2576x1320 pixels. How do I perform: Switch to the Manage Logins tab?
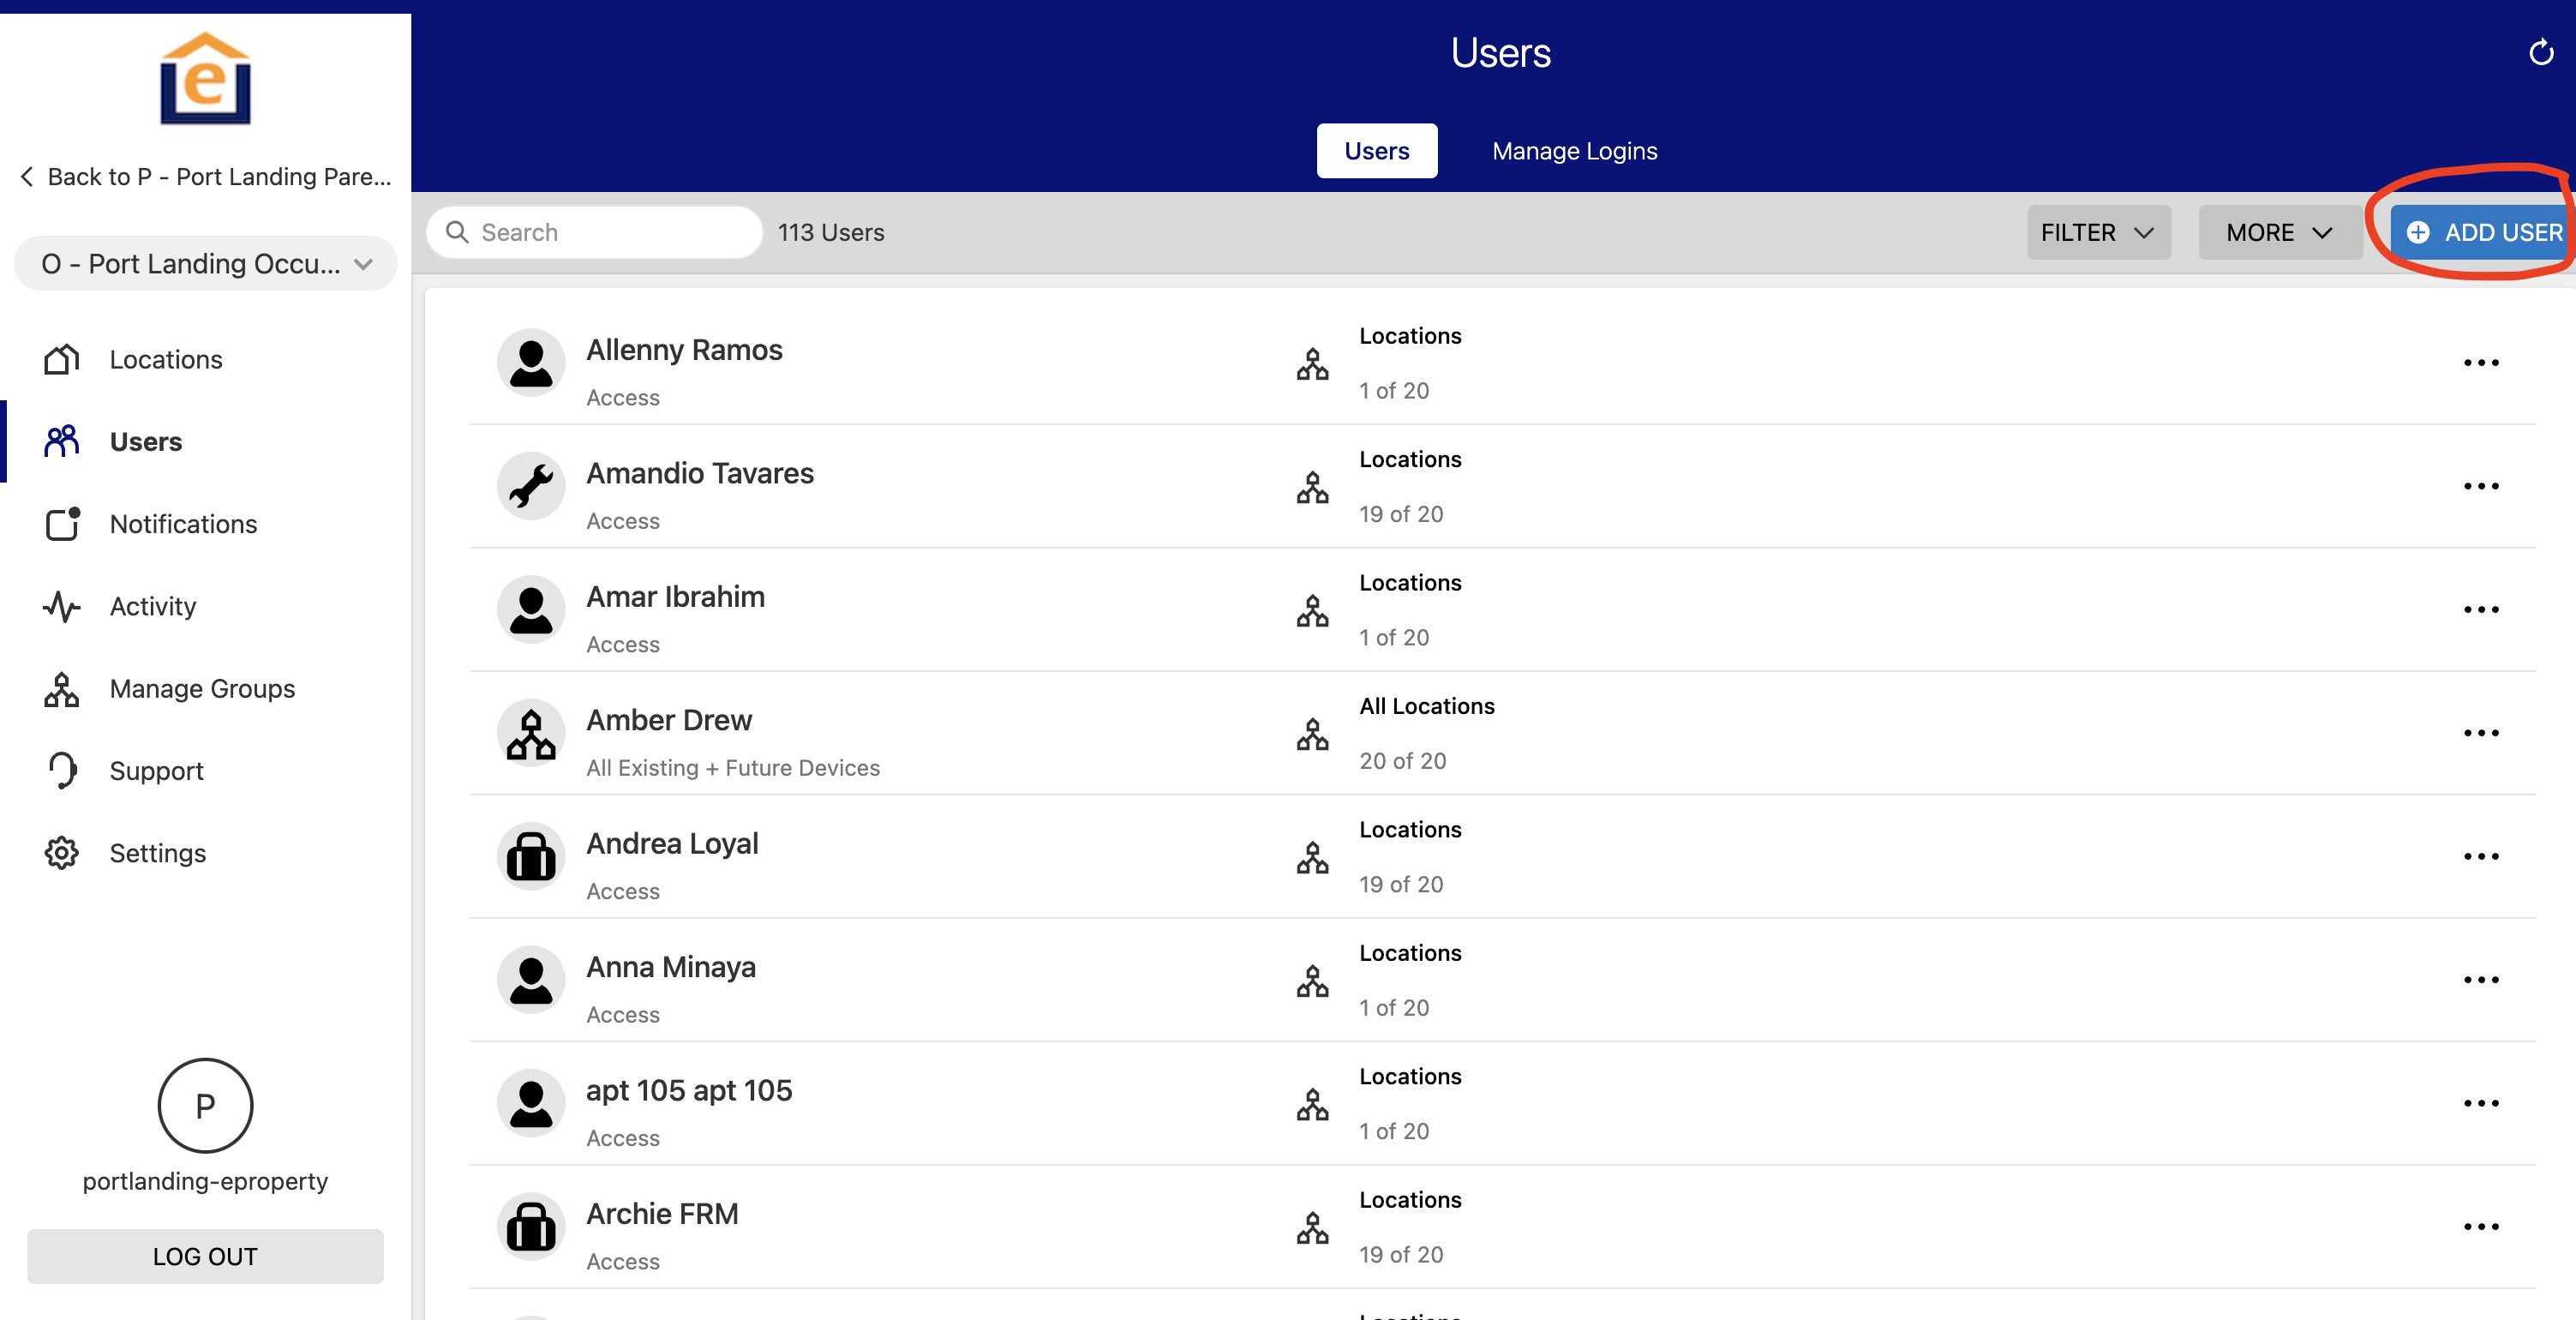1574,151
